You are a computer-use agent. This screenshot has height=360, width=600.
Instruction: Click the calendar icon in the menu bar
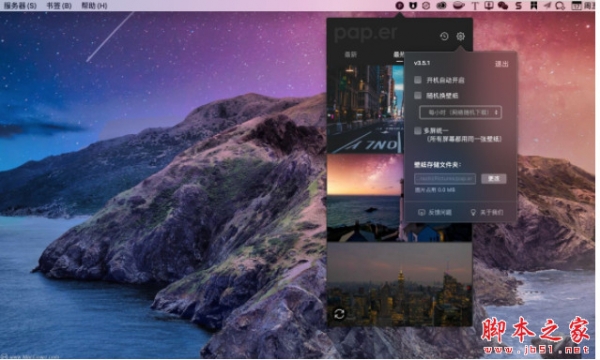click(576, 5)
